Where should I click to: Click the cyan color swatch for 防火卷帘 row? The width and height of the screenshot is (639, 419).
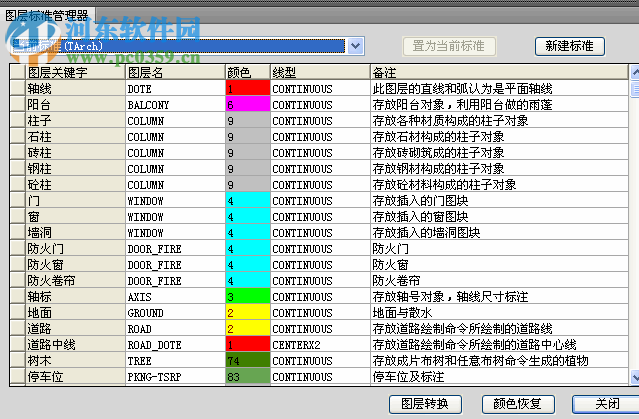pos(248,281)
